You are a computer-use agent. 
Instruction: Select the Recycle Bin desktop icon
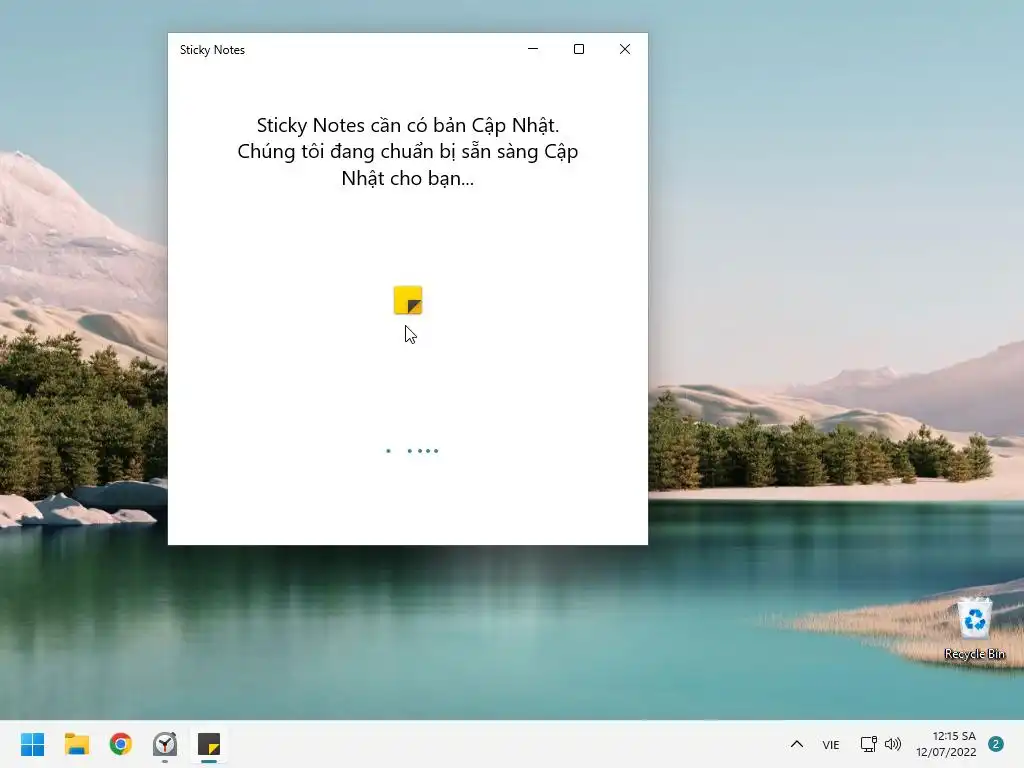974,628
